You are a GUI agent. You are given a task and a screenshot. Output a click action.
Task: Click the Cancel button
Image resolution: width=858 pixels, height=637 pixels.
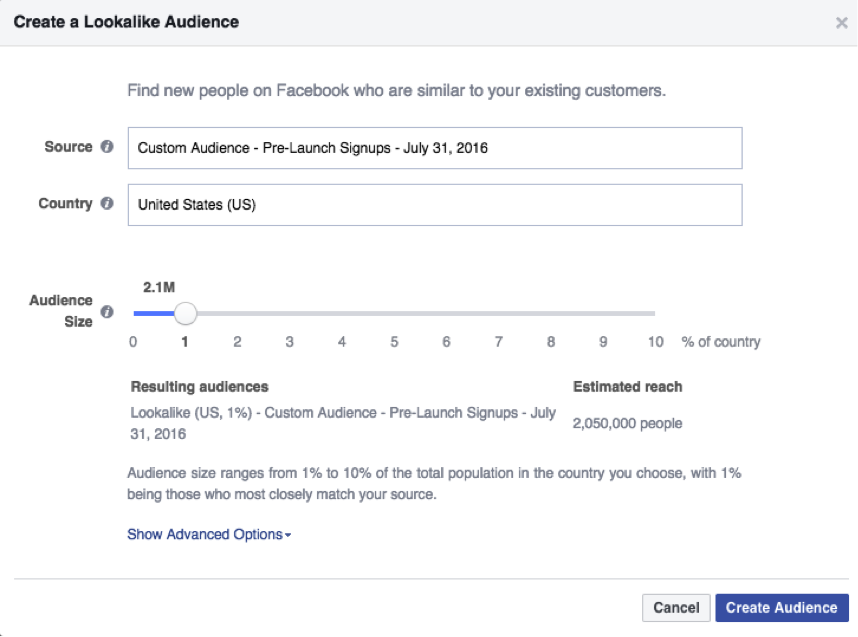(x=676, y=608)
